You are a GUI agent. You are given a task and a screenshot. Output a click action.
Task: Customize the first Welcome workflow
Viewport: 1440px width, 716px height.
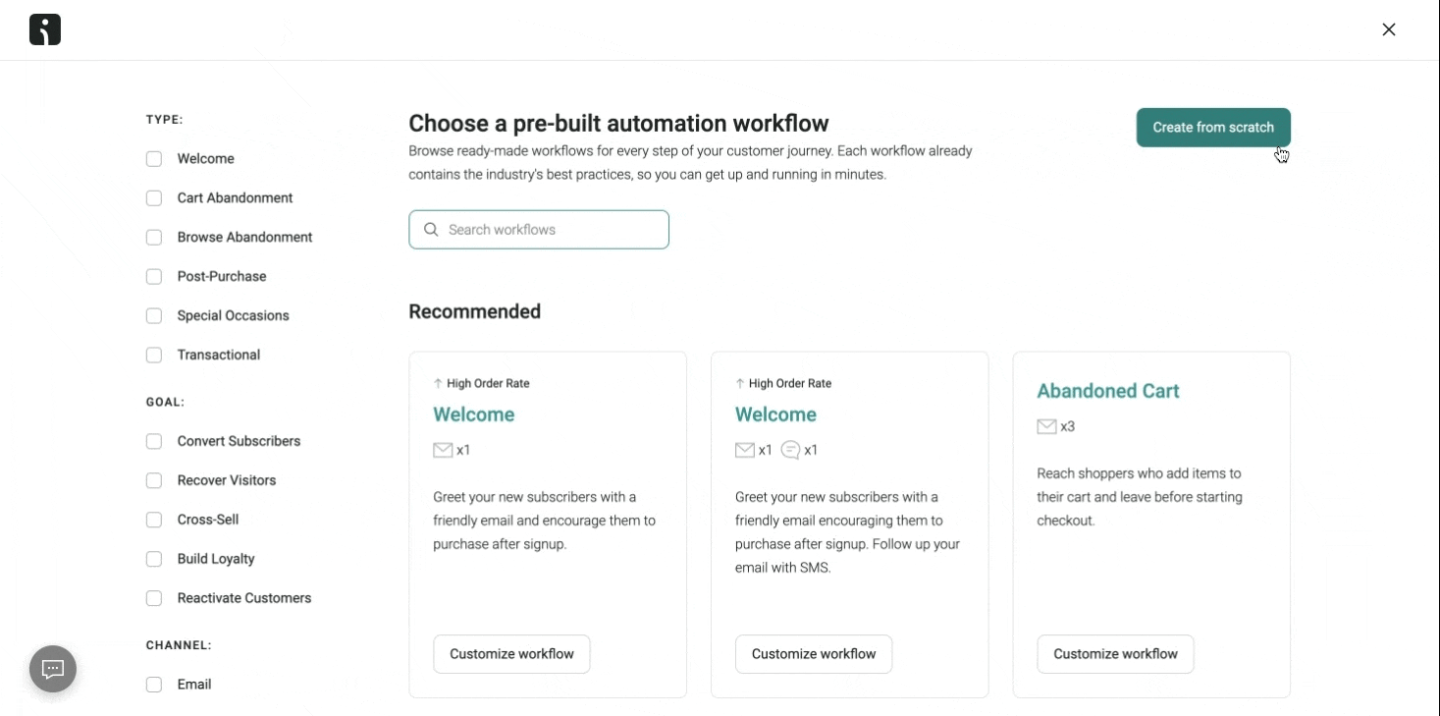tap(511, 653)
